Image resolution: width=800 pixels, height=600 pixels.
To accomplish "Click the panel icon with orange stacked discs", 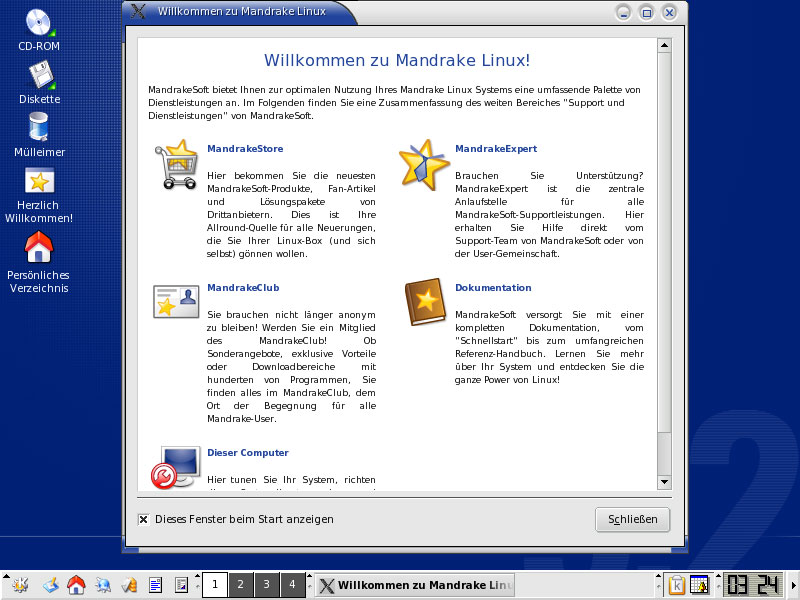I will tap(129, 585).
